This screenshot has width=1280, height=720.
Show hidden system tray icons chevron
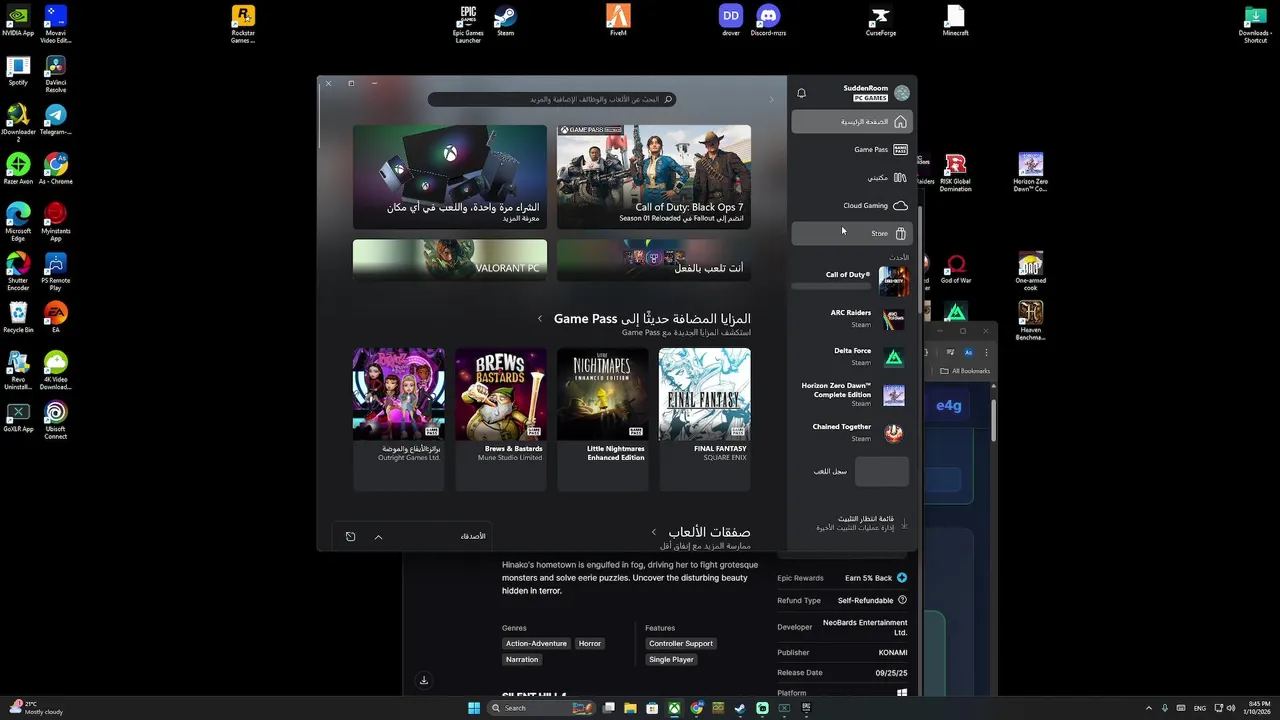coord(1148,708)
